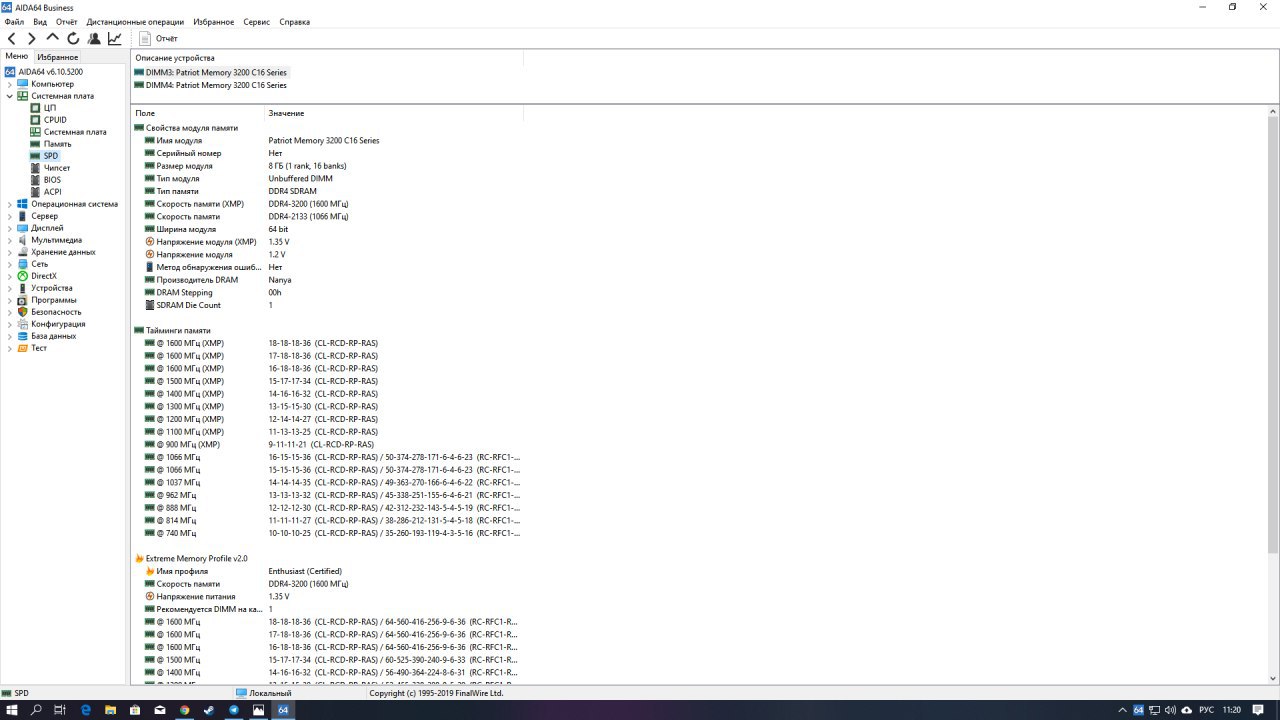The height and width of the screenshot is (720, 1280).
Task: Open Steam from the taskbar
Action: (x=209, y=710)
